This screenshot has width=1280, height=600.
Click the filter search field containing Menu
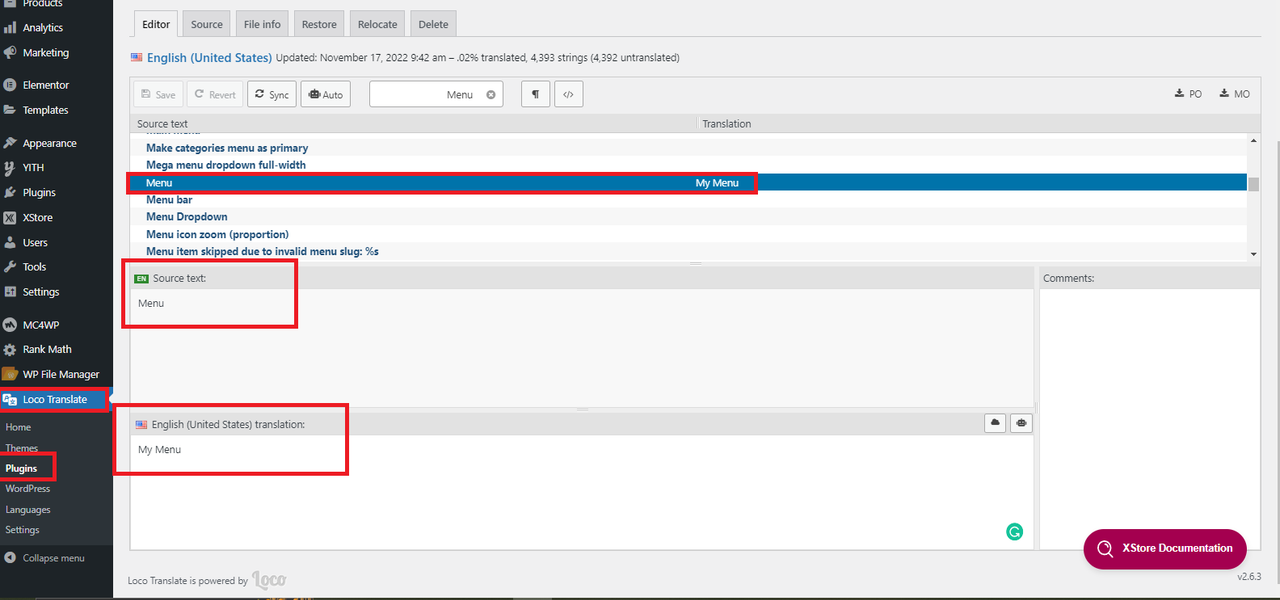[x=436, y=94]
